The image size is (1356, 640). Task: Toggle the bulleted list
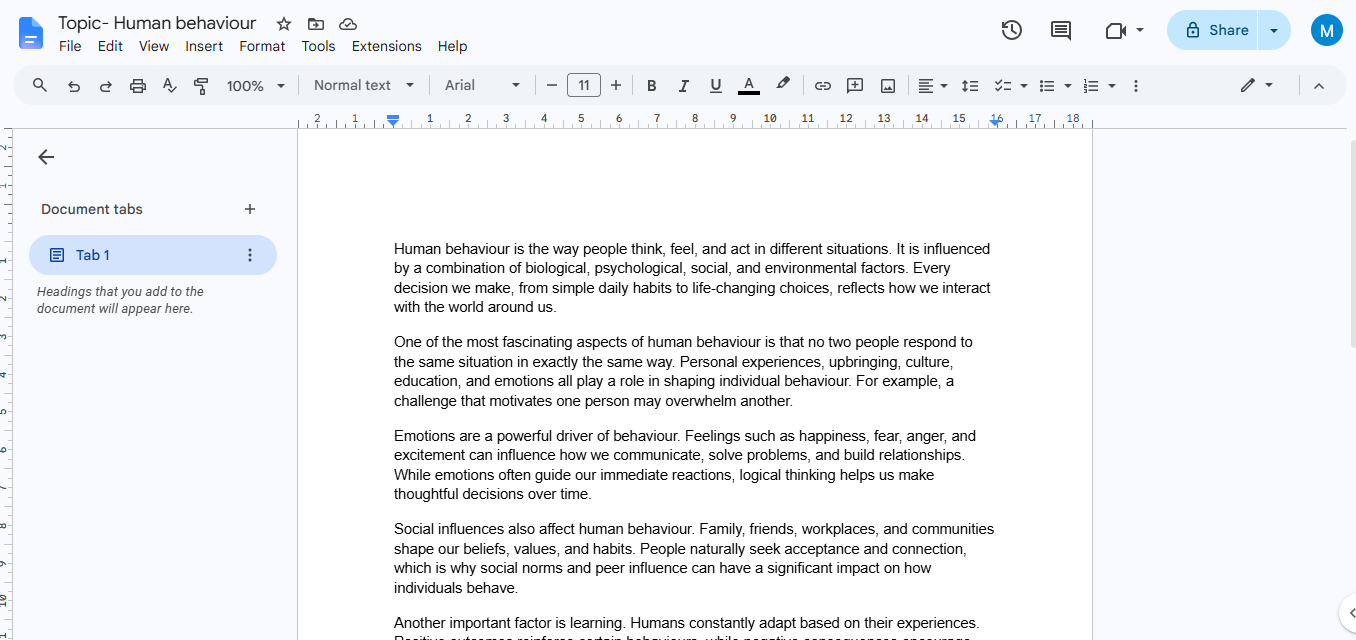tap(1047, 86)
